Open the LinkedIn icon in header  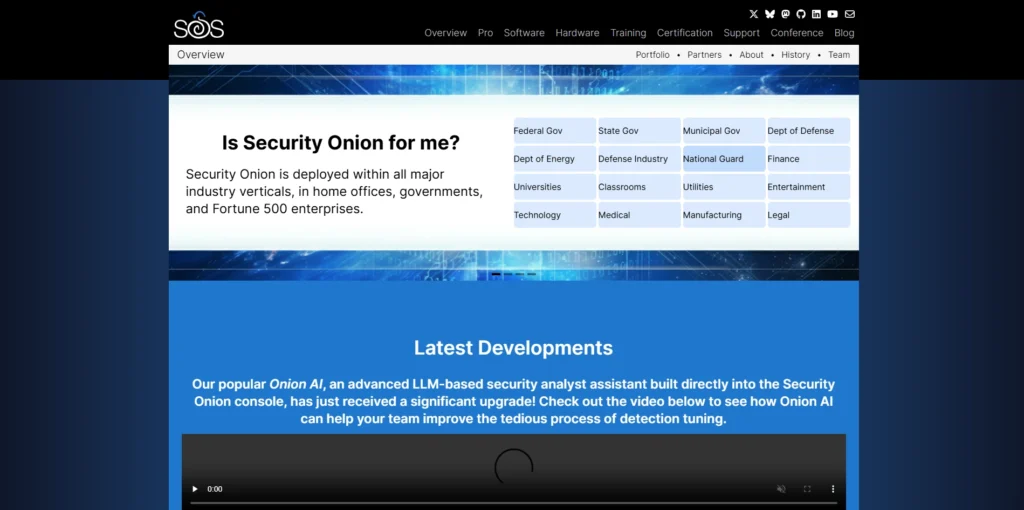pos(816,14)
